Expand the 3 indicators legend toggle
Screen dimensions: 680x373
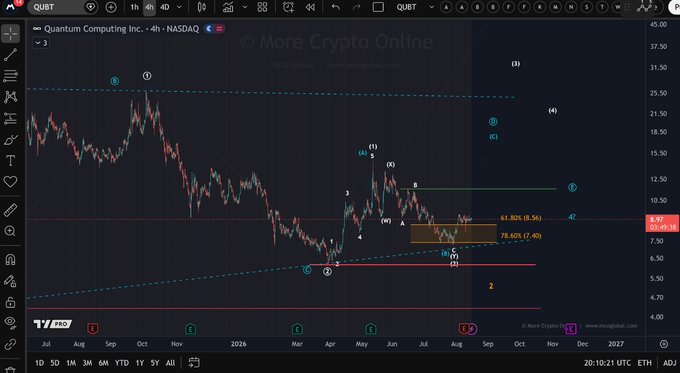41,43
